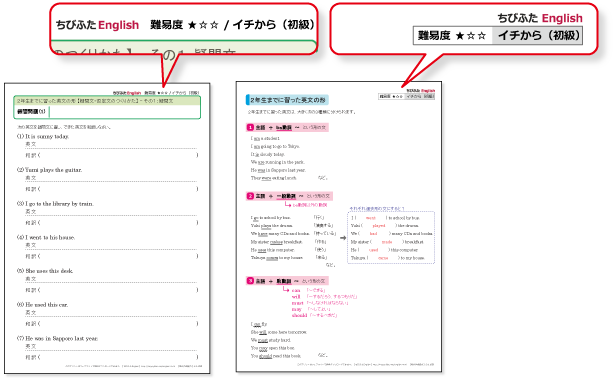Image resolution: width=613 pixels, height=378 pixels.
Task: Click the gray 'イチから（初級）' box in right callout
Action: [x=537, y=36]
